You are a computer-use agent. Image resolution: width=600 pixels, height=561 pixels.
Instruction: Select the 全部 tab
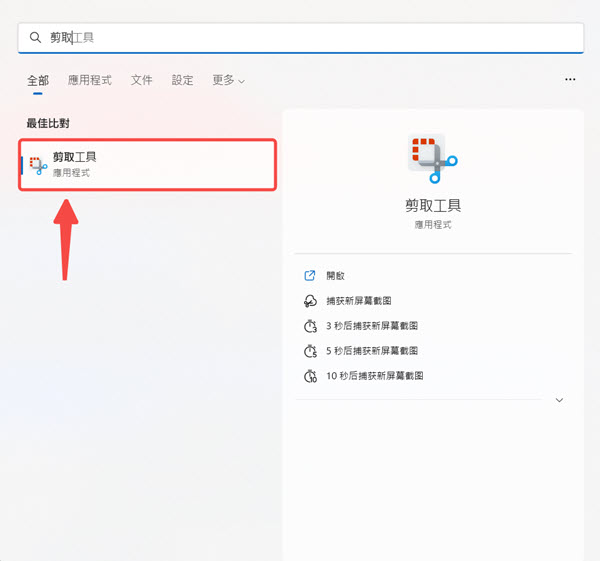tap(38, 80)
